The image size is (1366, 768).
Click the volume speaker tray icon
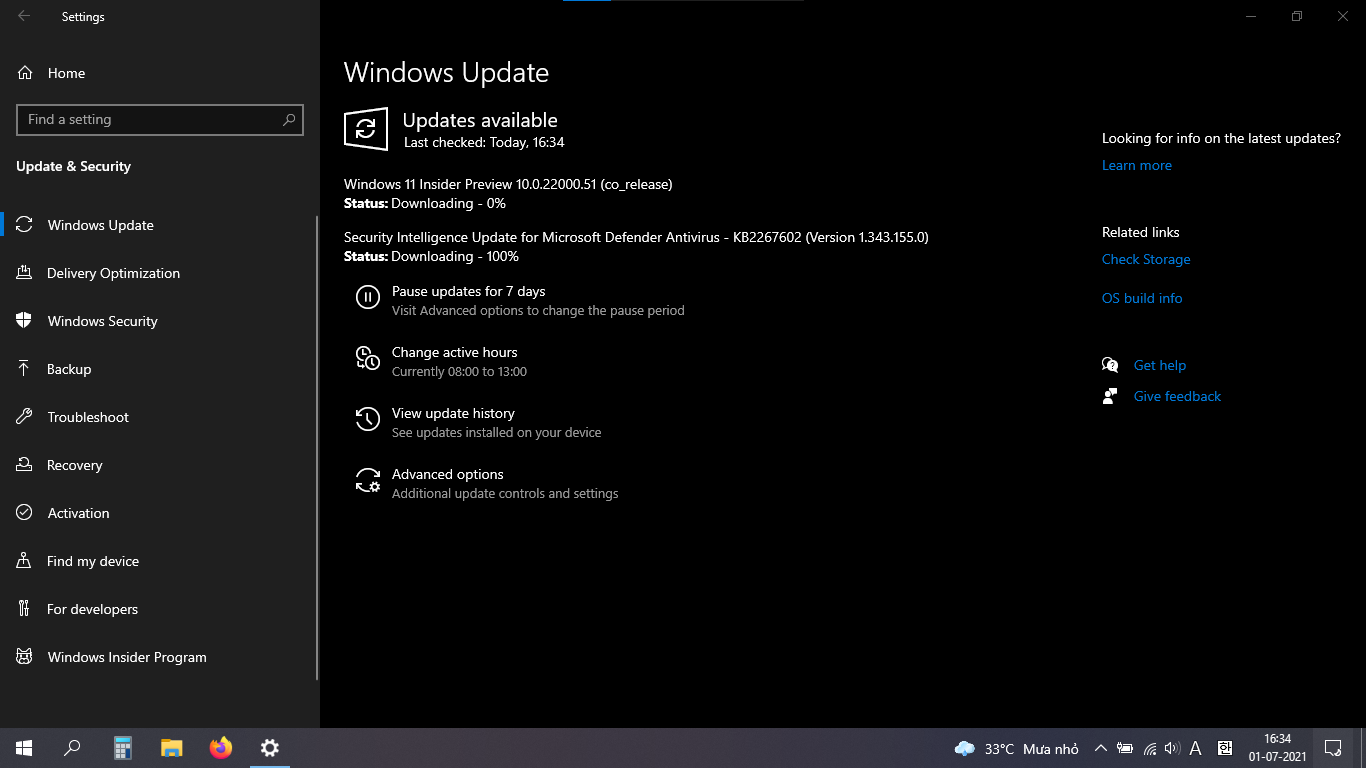pyautogui.click(x=1172, y=748)
